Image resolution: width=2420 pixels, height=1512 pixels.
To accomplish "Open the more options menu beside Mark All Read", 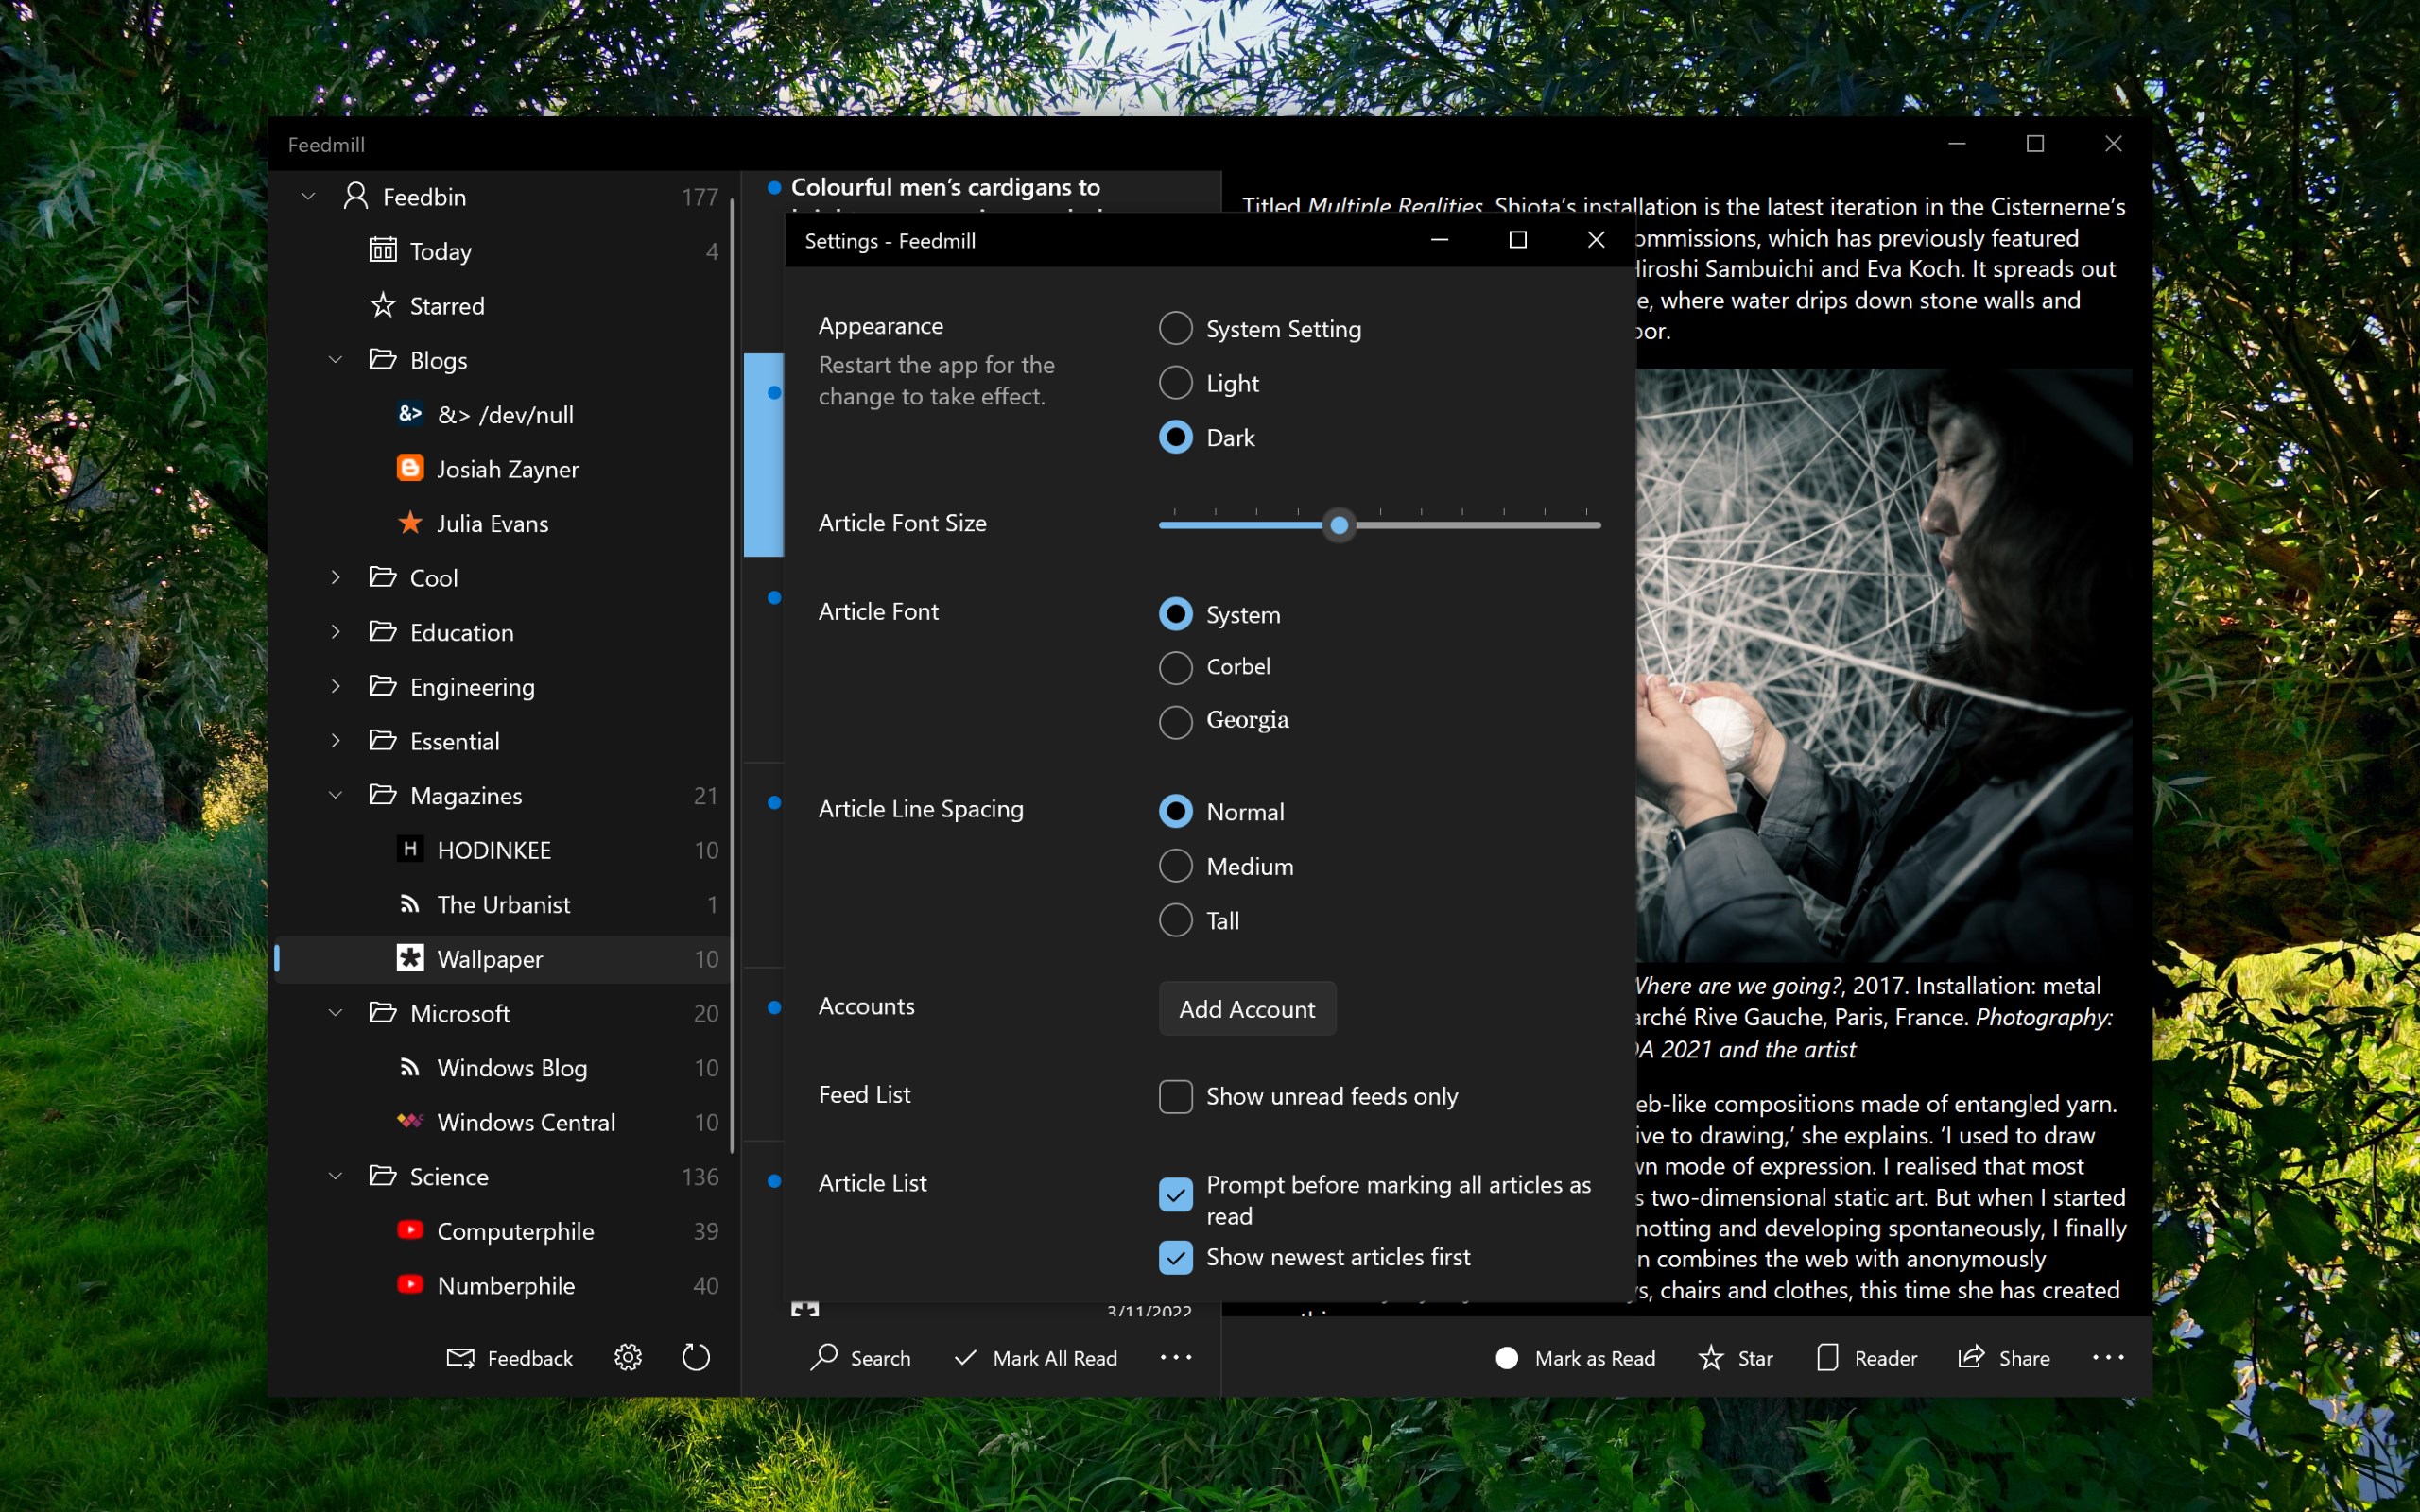I will coord(1175,1357).
